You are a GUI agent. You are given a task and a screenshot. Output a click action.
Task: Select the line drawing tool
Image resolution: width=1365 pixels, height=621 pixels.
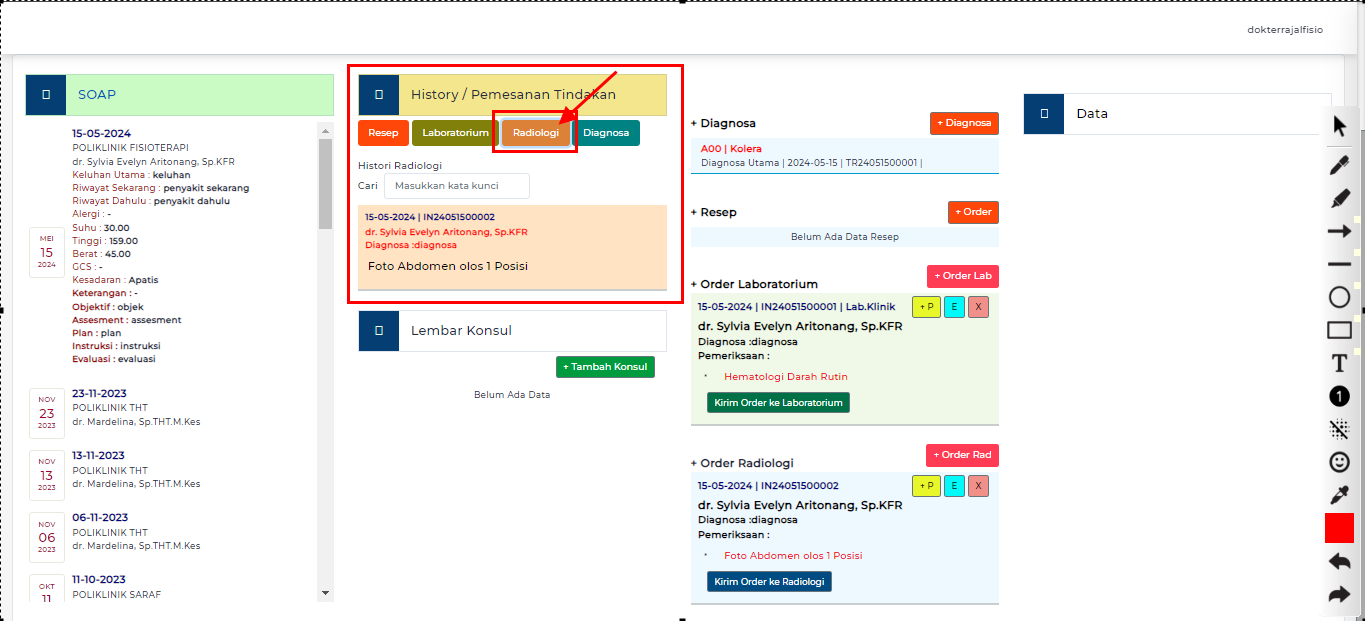coord(1340,264)
